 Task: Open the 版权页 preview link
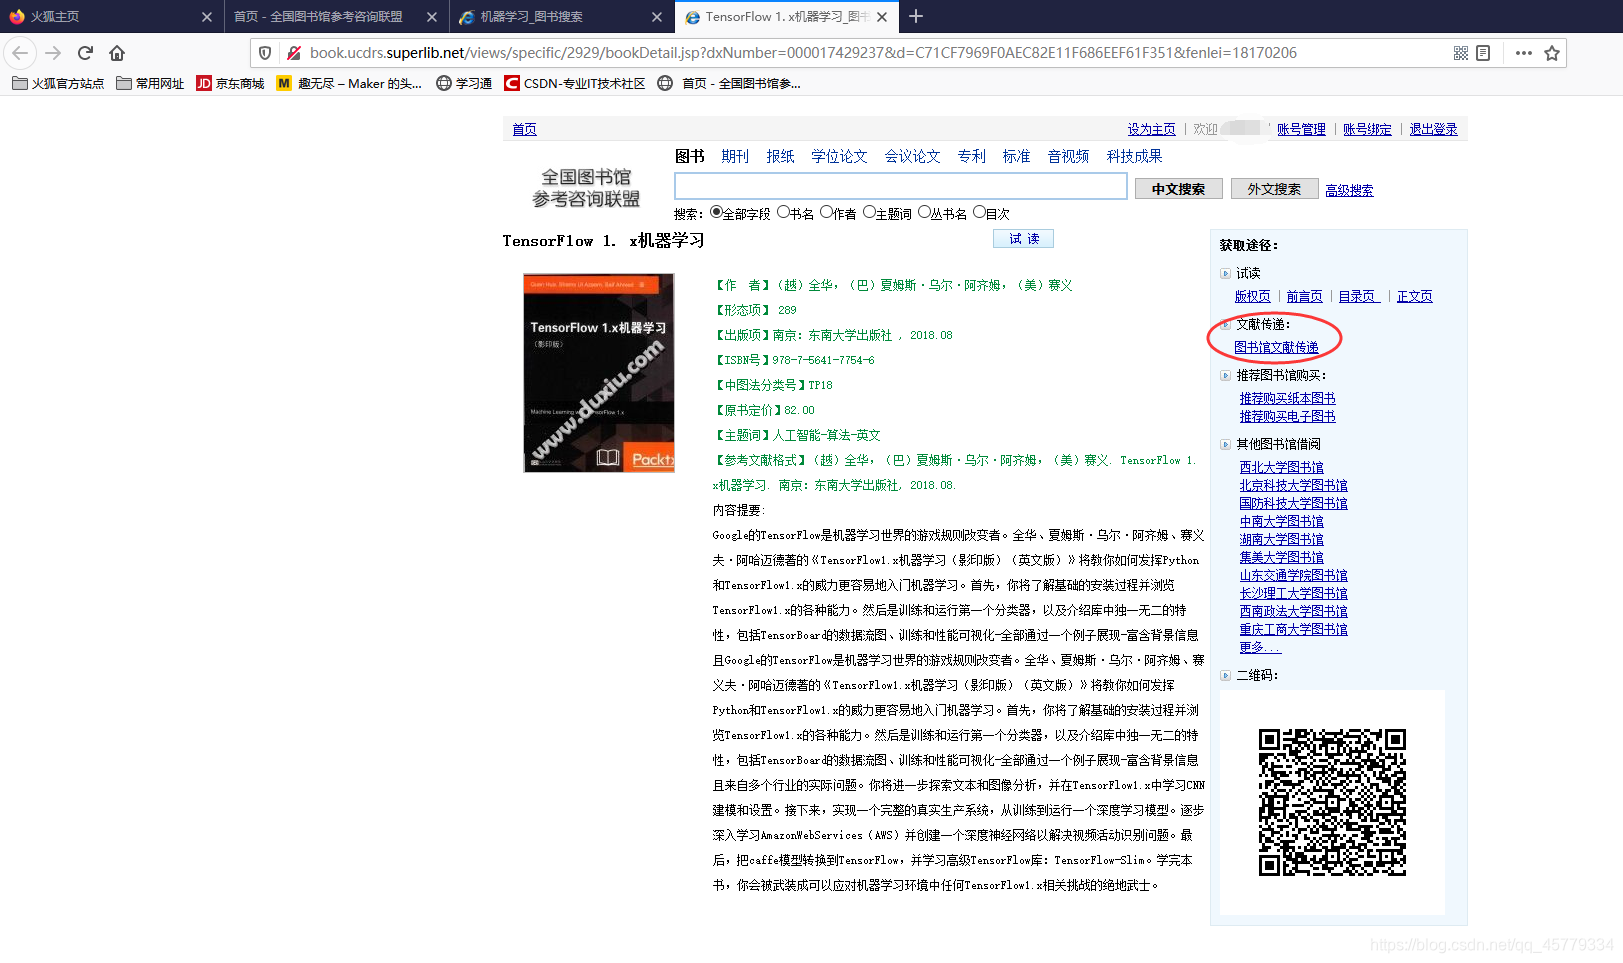tap(1252, 296)
